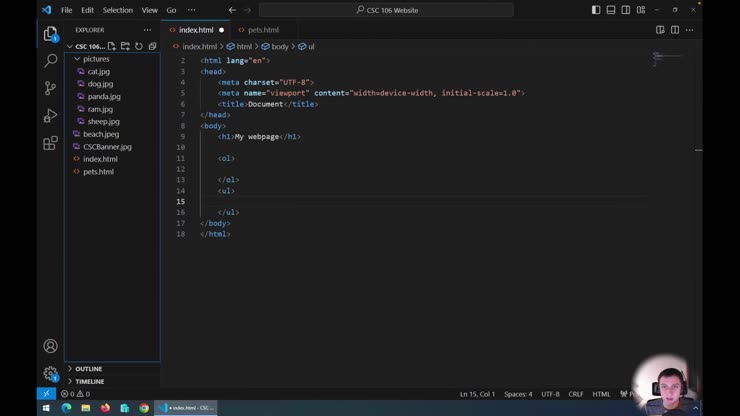Screen dimensions: 740x416
Task: Click the New File icon in Explorer
Action: [x=112, y=46]
